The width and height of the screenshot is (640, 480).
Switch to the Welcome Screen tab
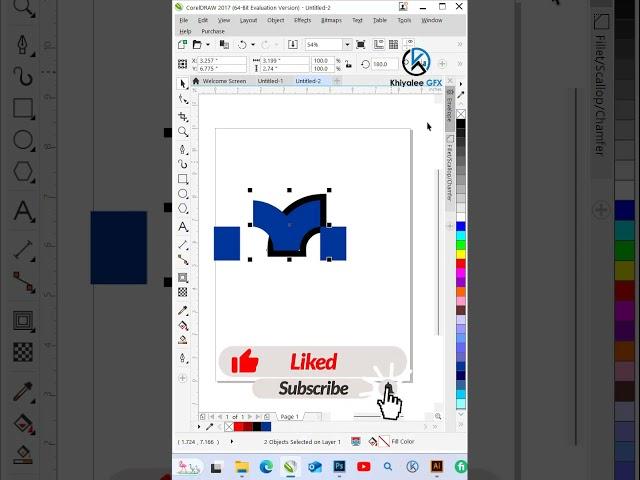pyautogui.click(x=223, y=81)
